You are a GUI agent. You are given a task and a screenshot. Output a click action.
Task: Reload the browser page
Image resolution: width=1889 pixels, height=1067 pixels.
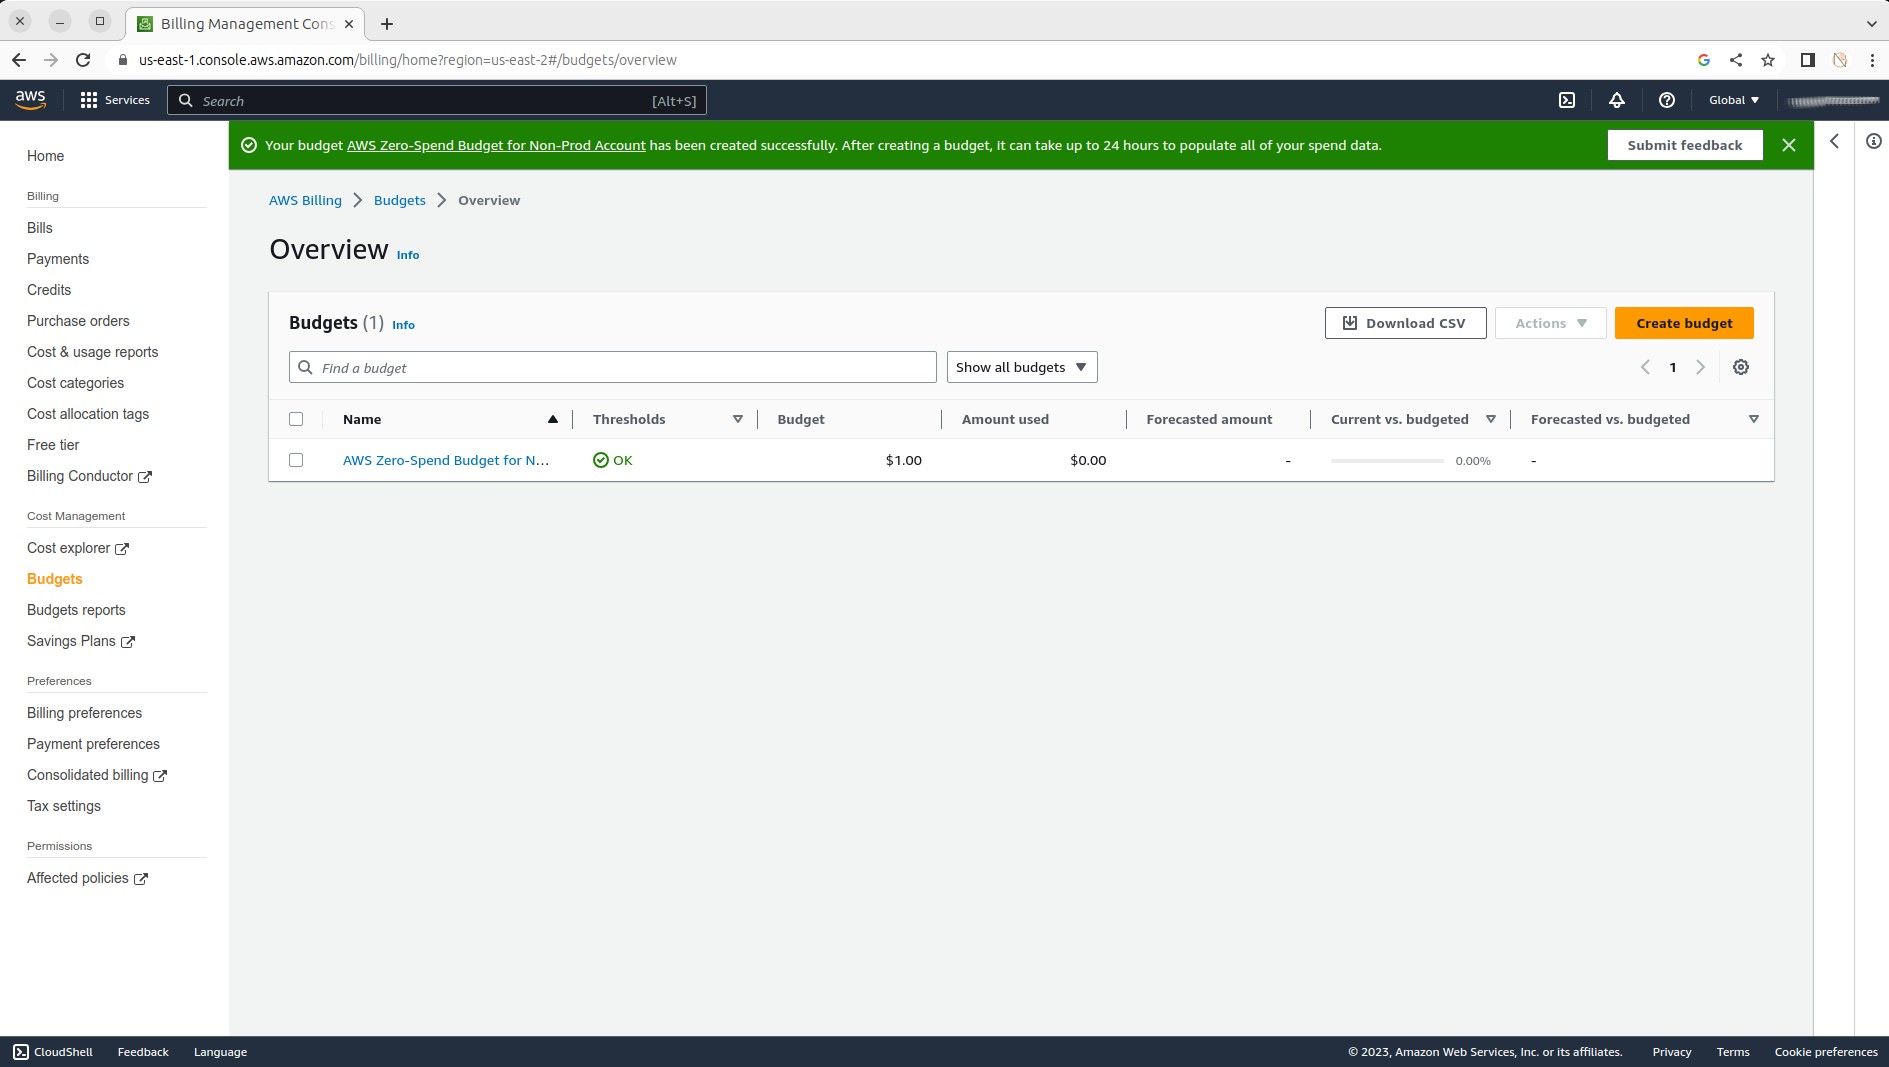point(83,60)
